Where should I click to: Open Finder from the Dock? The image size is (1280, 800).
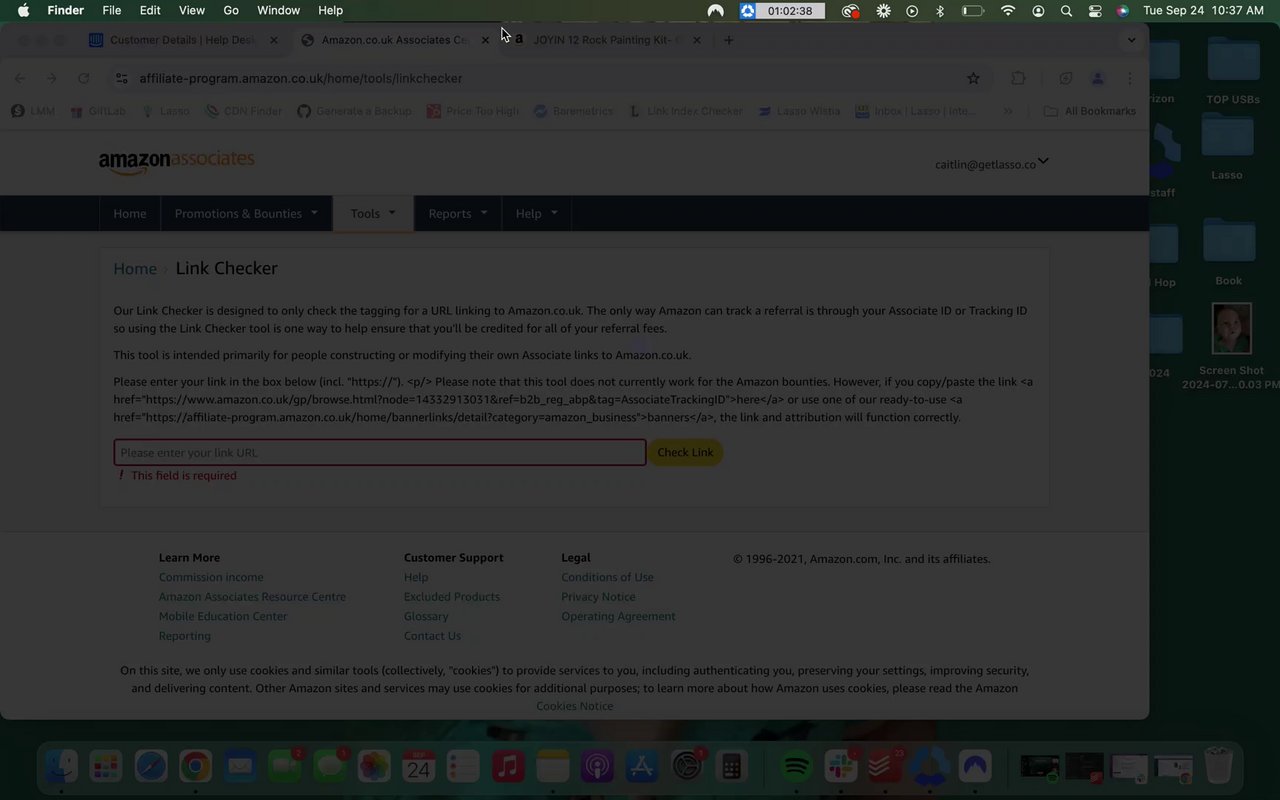click(x=61, y=767)
